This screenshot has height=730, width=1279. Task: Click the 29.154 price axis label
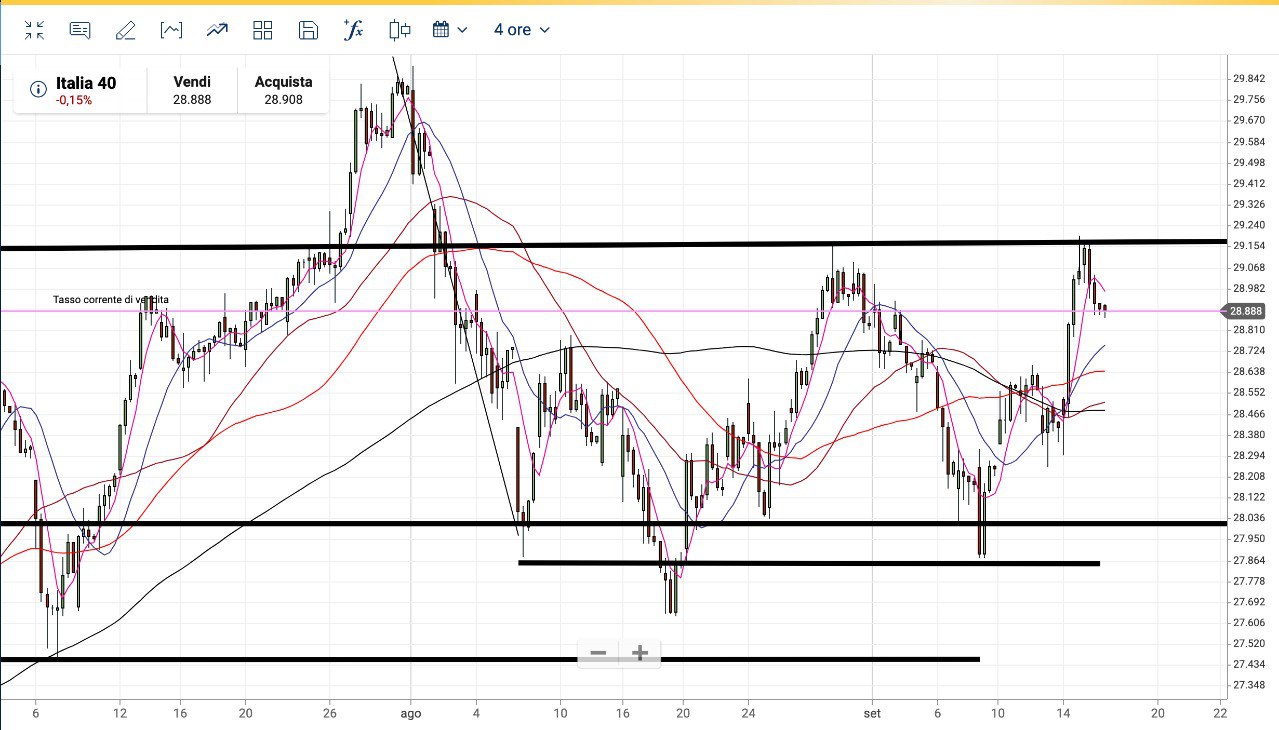coord(1249,246)
